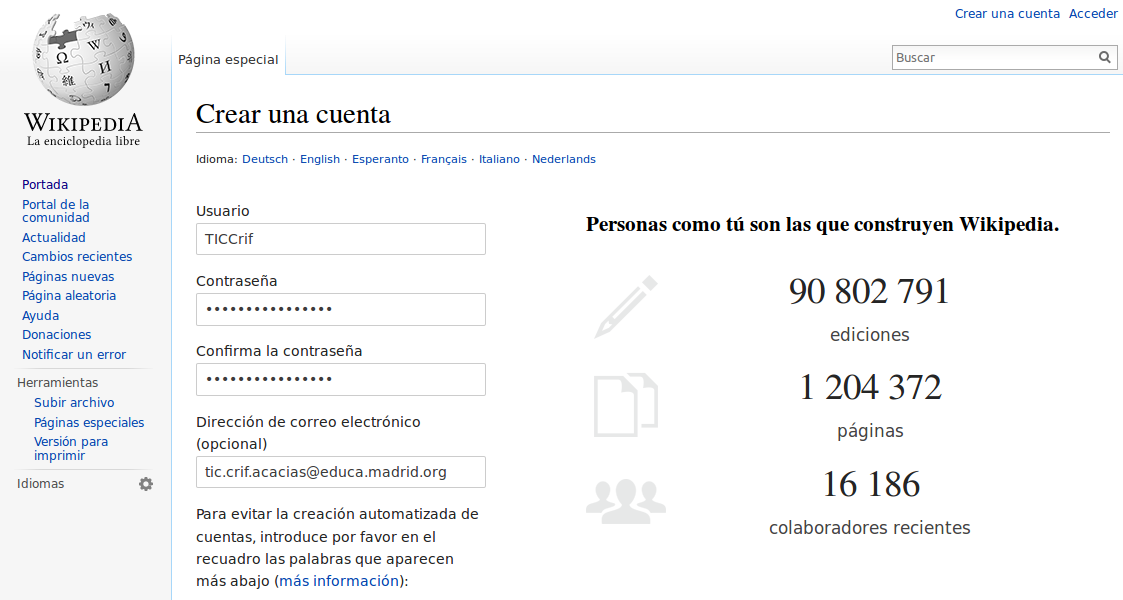The image size is (1123, 600).
Task: Click Crear una cuenta top link
Action: [x=1007, y=14]
